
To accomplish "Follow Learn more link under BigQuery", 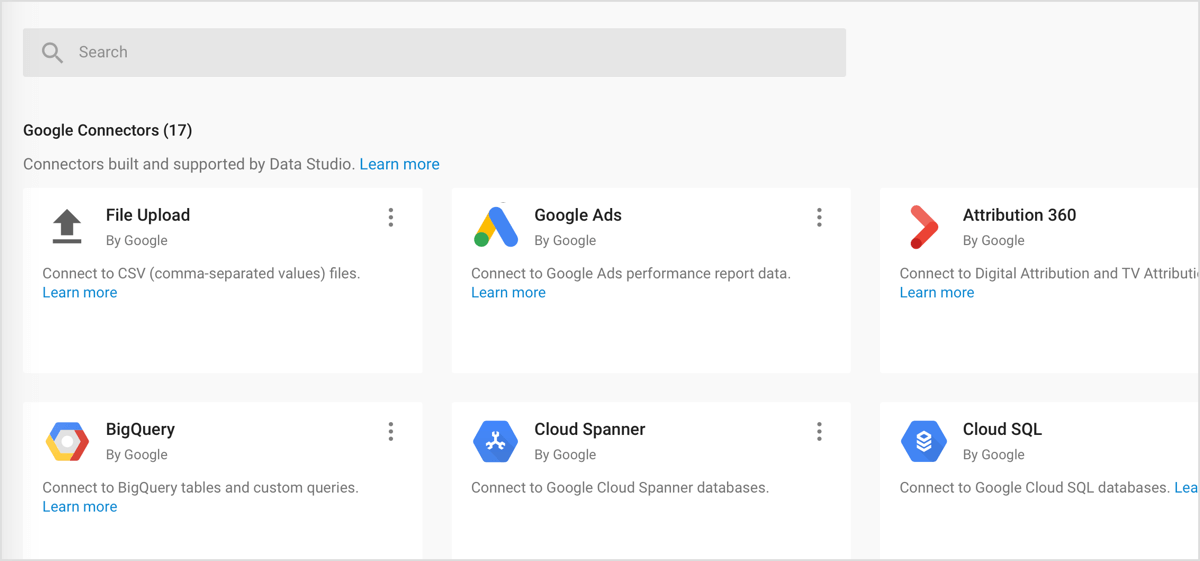I will pos(80,507).
